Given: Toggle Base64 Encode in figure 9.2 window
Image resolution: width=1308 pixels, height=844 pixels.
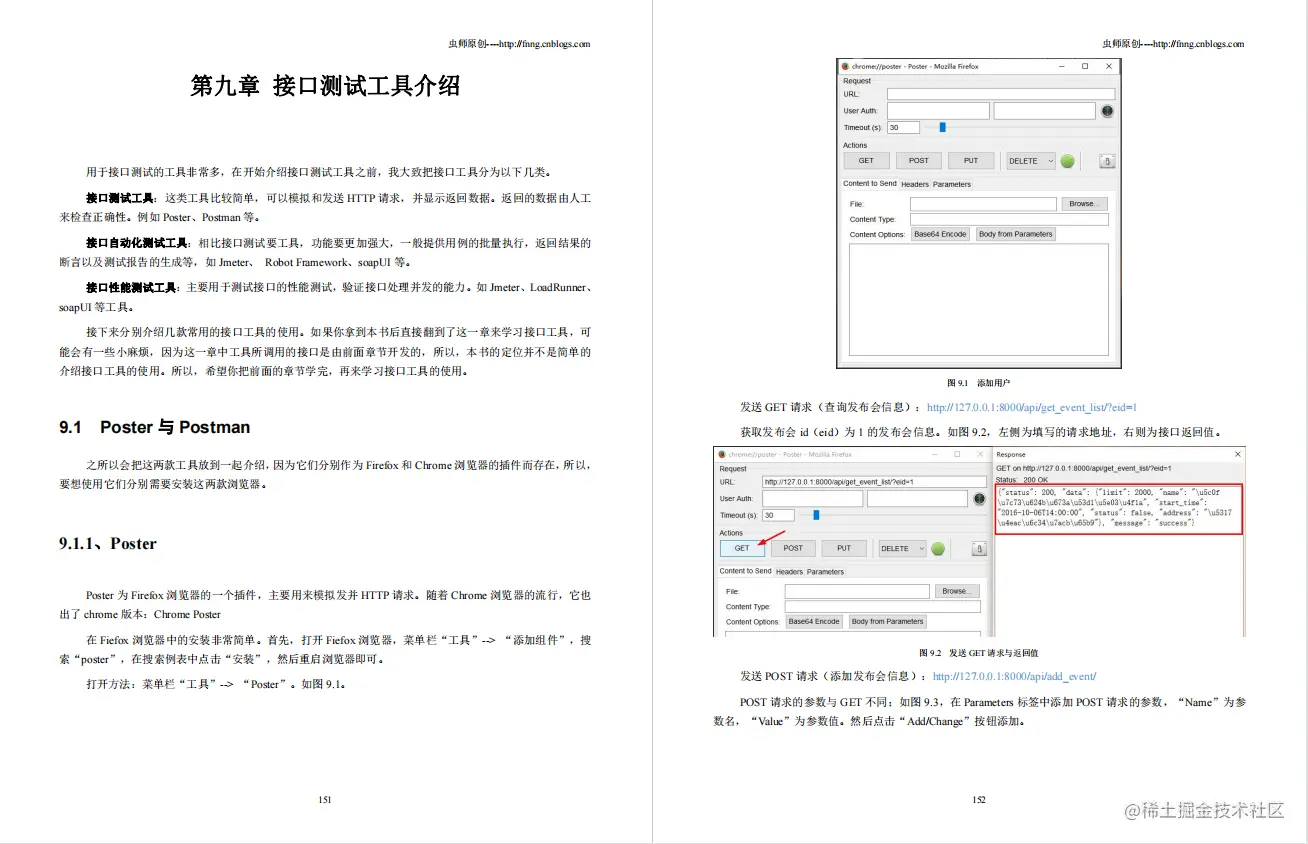Looking at the screenshot, I should (x=814, y=621).
